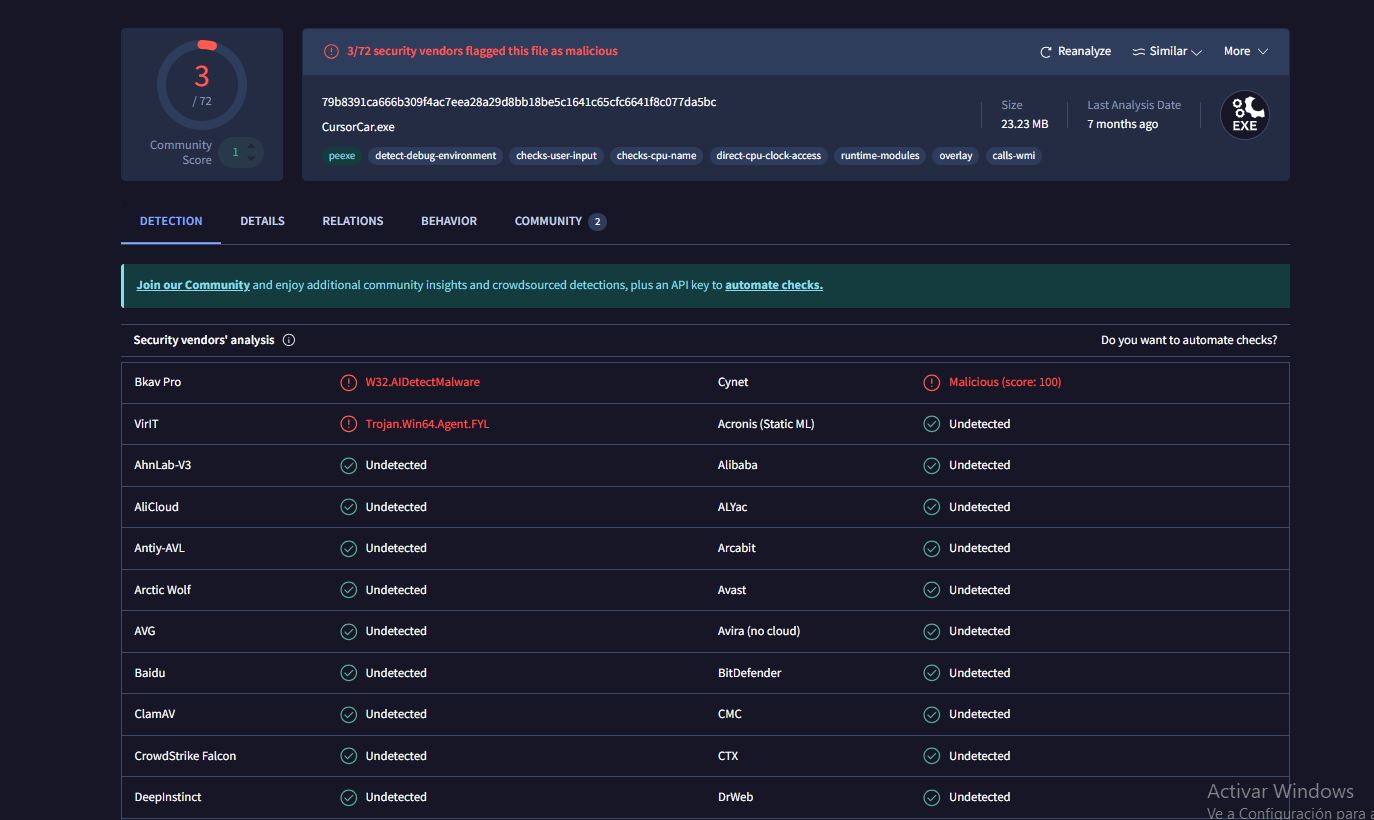Click the check icon in Antiy-AVL row

(x=348, y=548)
